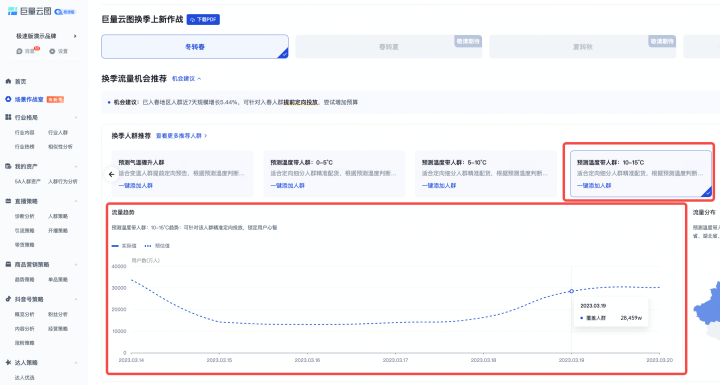The image size is (720, 385).
Task: Toggle the 预估值 dotted legend series
Action: click(157, 246)
